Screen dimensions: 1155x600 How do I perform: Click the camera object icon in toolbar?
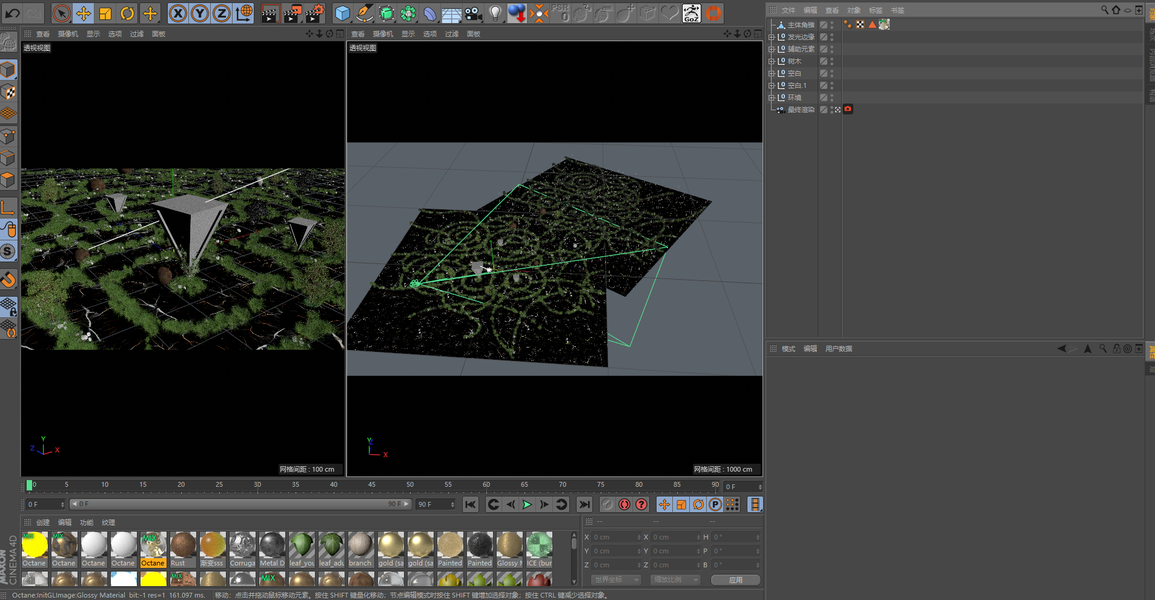473,13
